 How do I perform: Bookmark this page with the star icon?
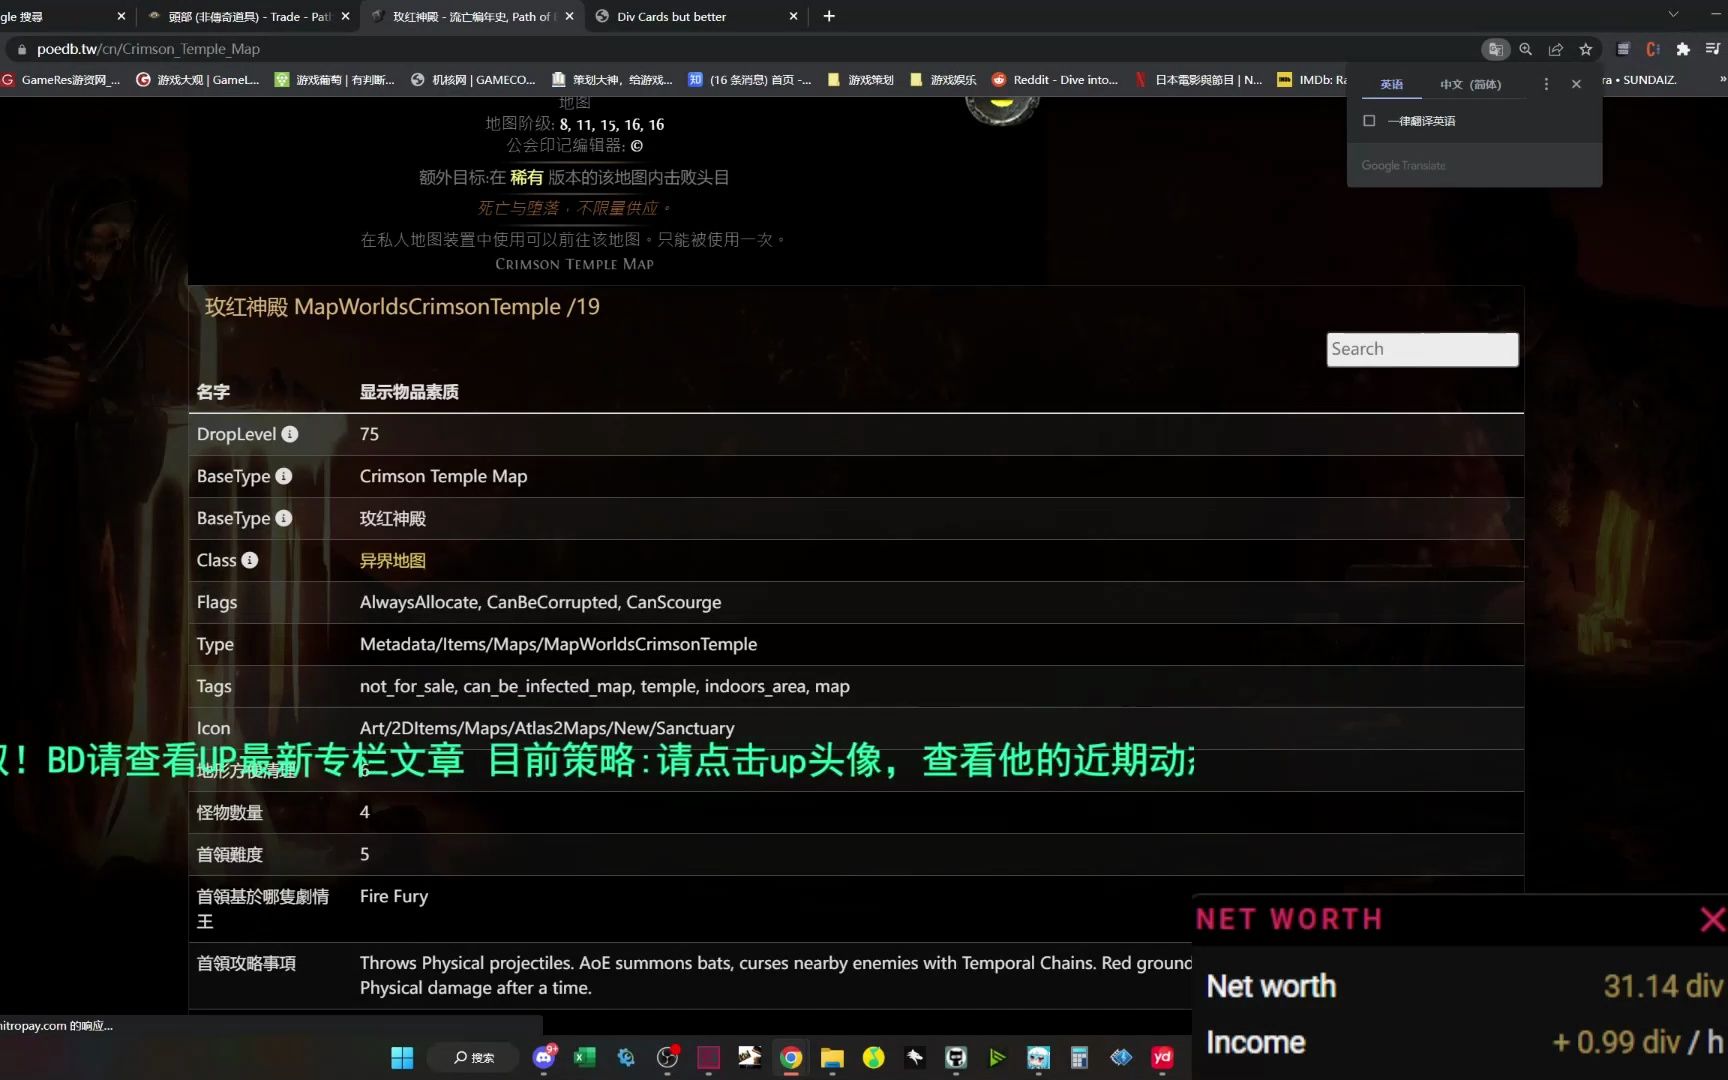[1585, 49]
